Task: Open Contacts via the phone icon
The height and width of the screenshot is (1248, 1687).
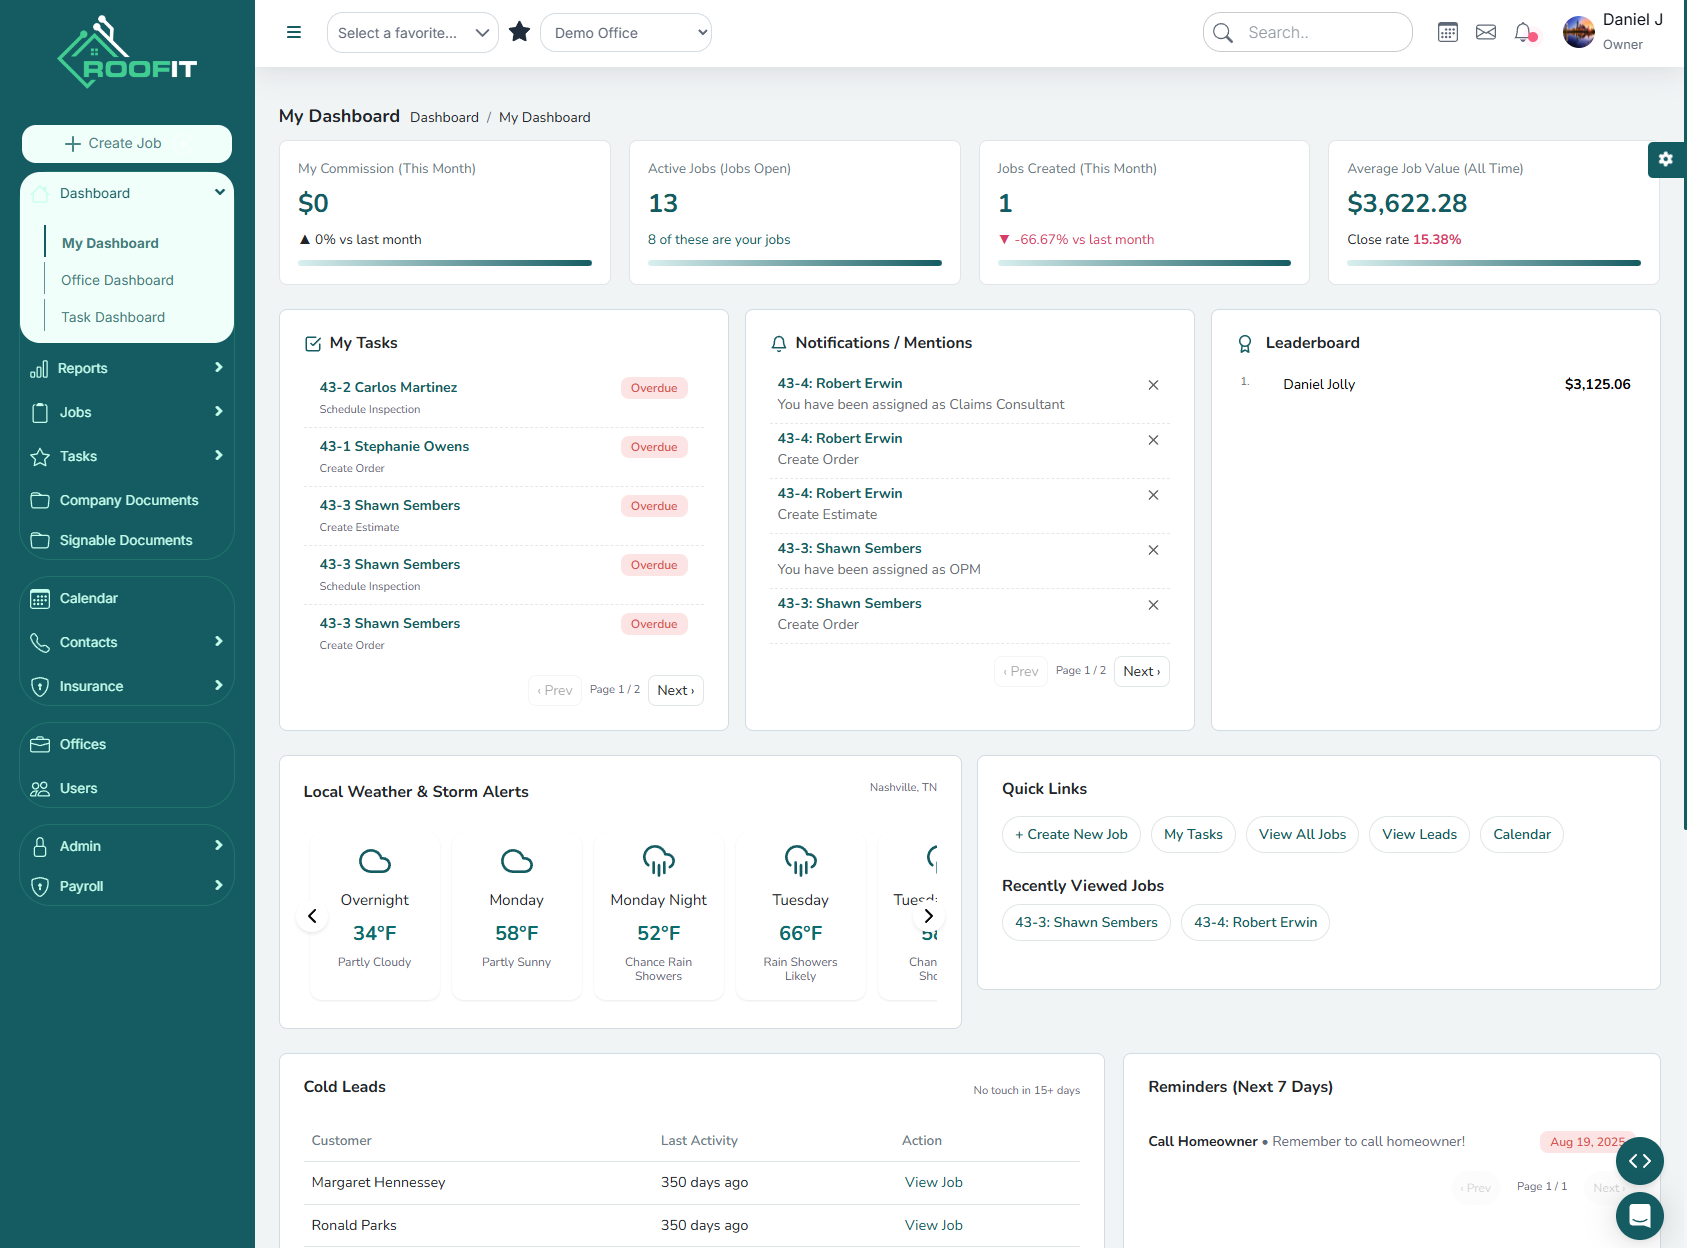Action: pyautogui.click(x=40, y=642)
